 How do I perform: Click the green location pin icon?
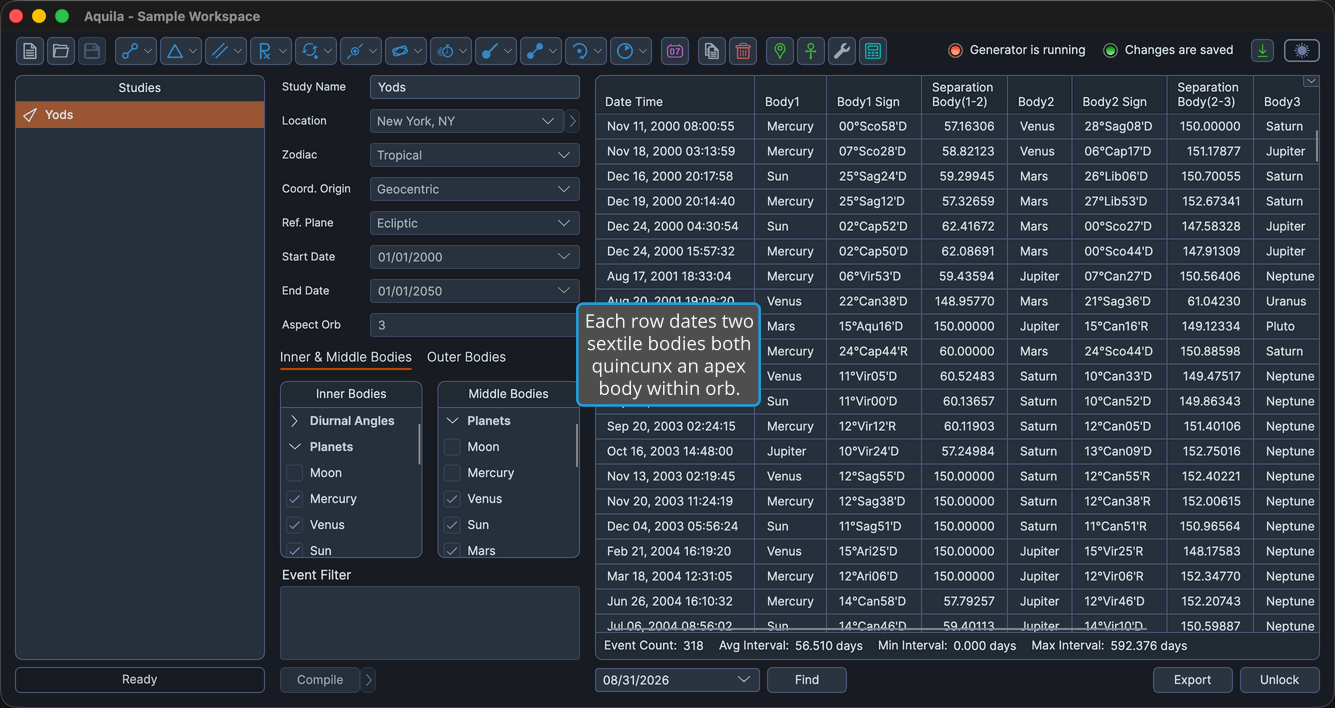(x=780, y=51)
